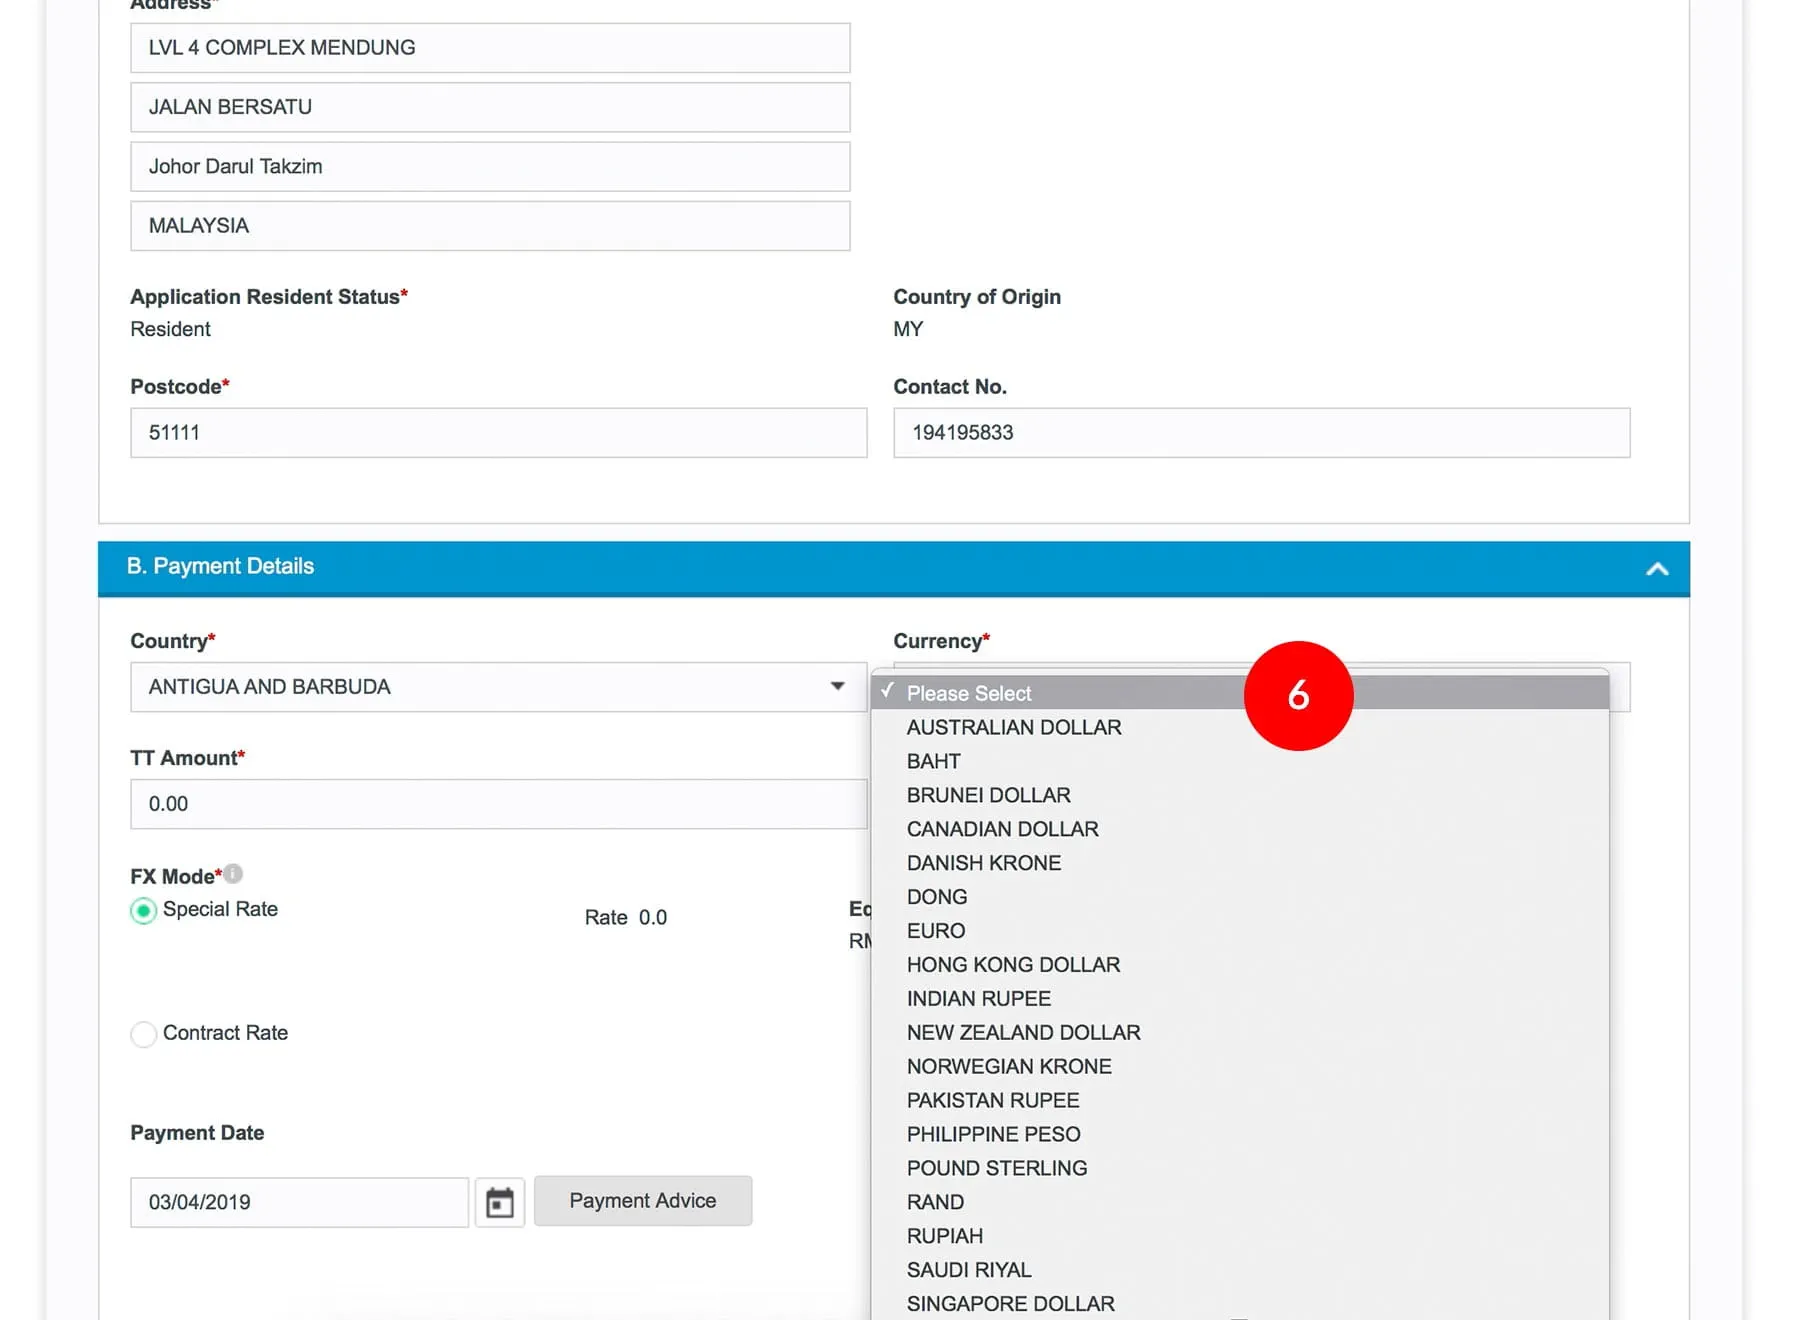
Task: Select AUSTRALIAN DOLLAR from currency list
Action: [1013, 727]
